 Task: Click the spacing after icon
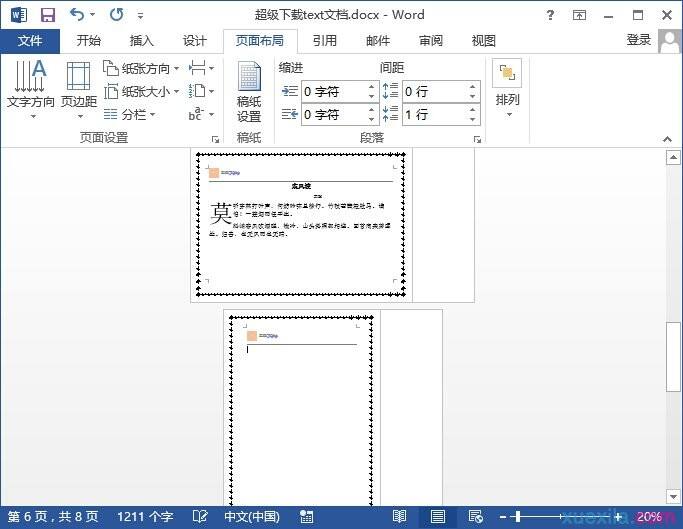pyautogui.click(x=390, y=114)
